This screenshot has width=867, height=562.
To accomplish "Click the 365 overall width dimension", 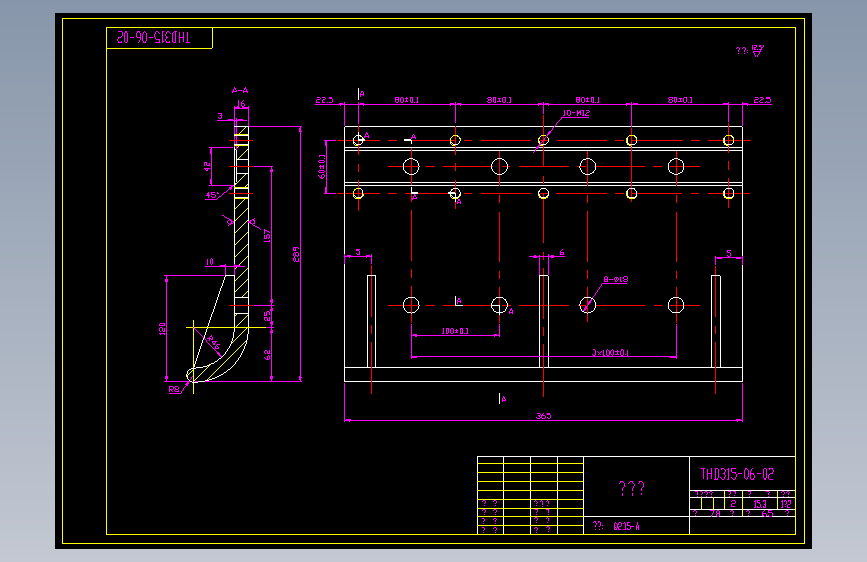I will point(544,415).
